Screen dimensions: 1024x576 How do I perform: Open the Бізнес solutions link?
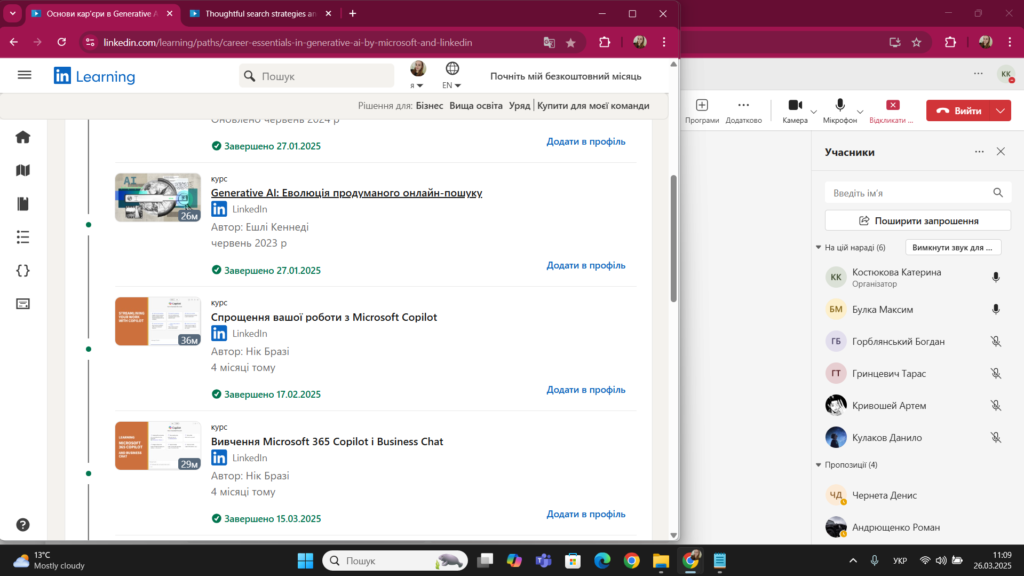[x=429, y=105]
